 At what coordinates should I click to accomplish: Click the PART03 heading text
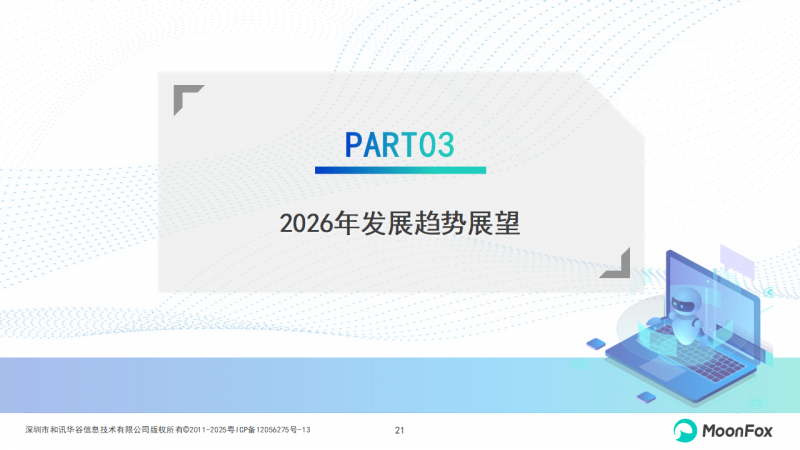[400, 145]
